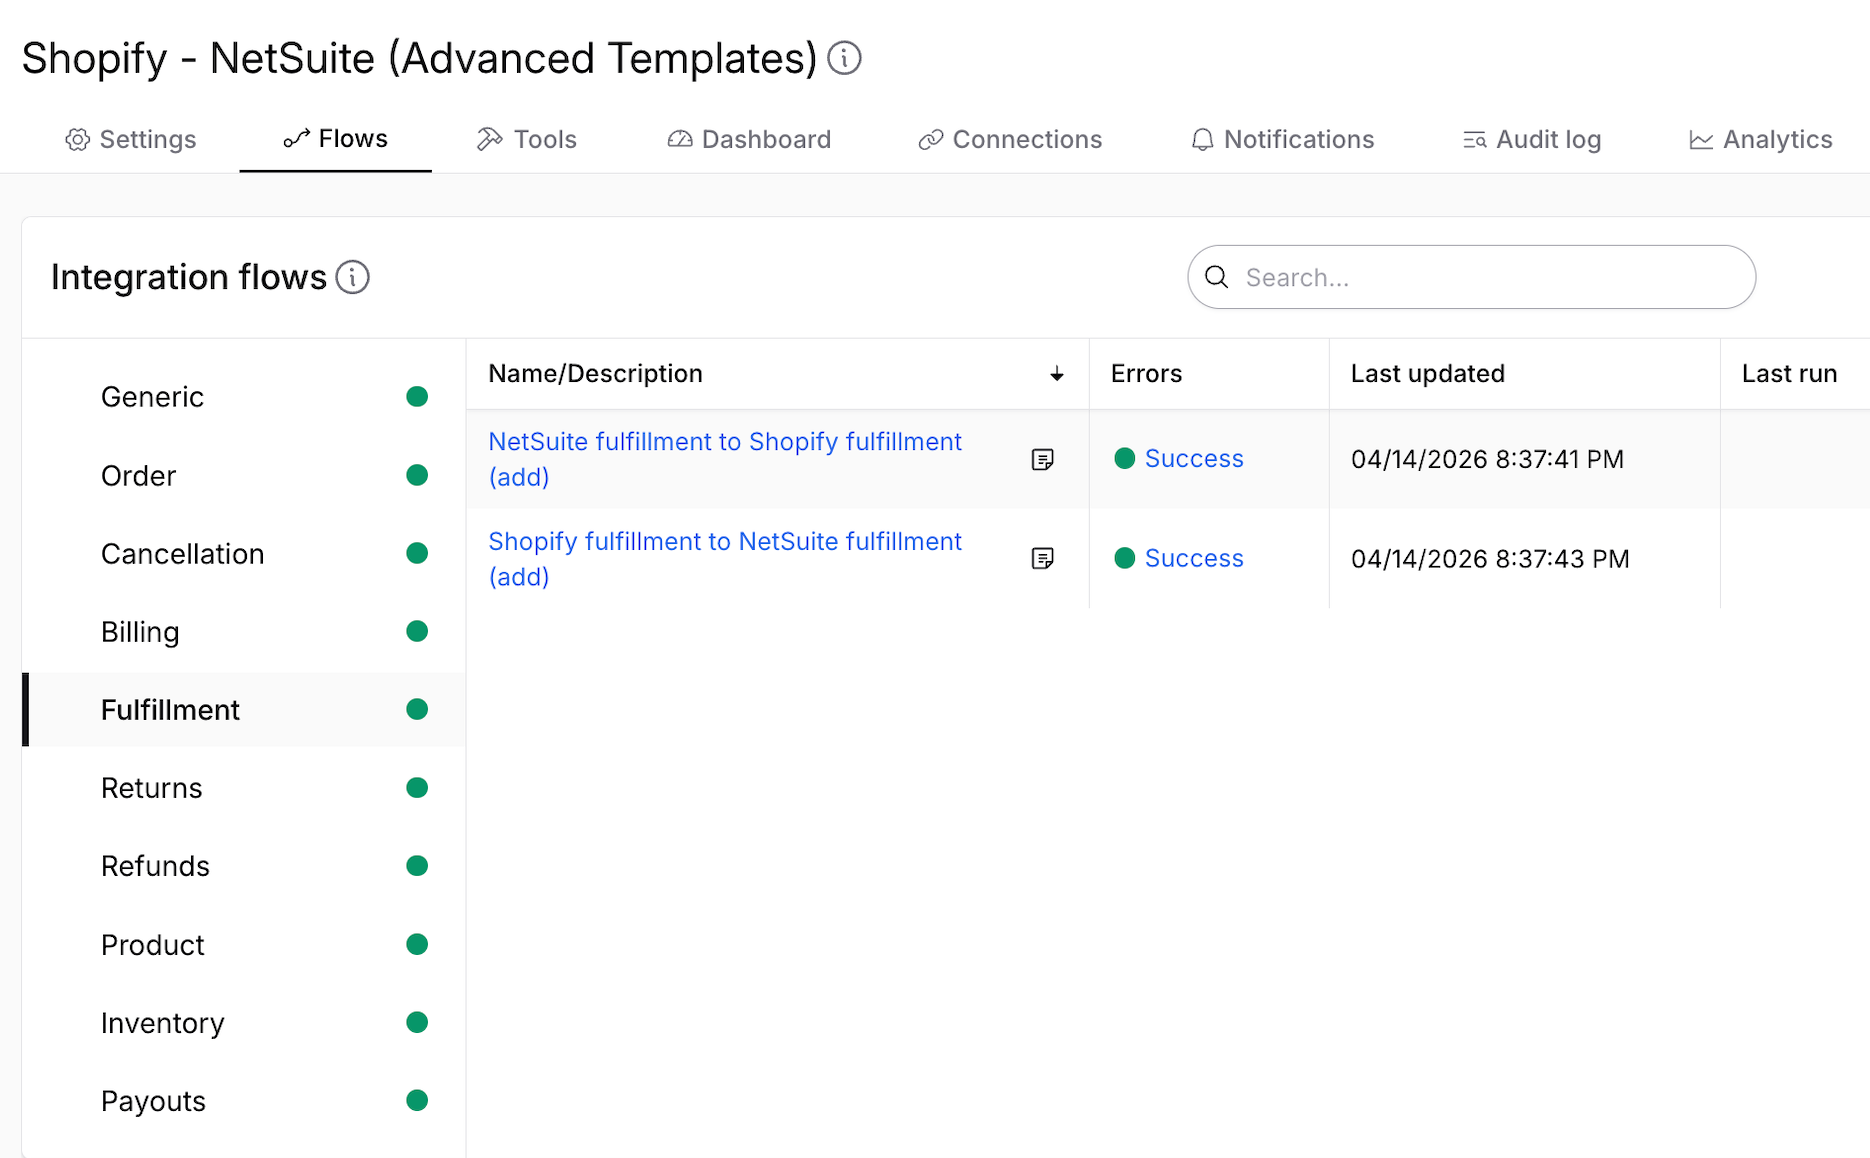Open the Tools tab
Image resolution: width=1870 pixels, height=1158 pixels.
(527, 139)
